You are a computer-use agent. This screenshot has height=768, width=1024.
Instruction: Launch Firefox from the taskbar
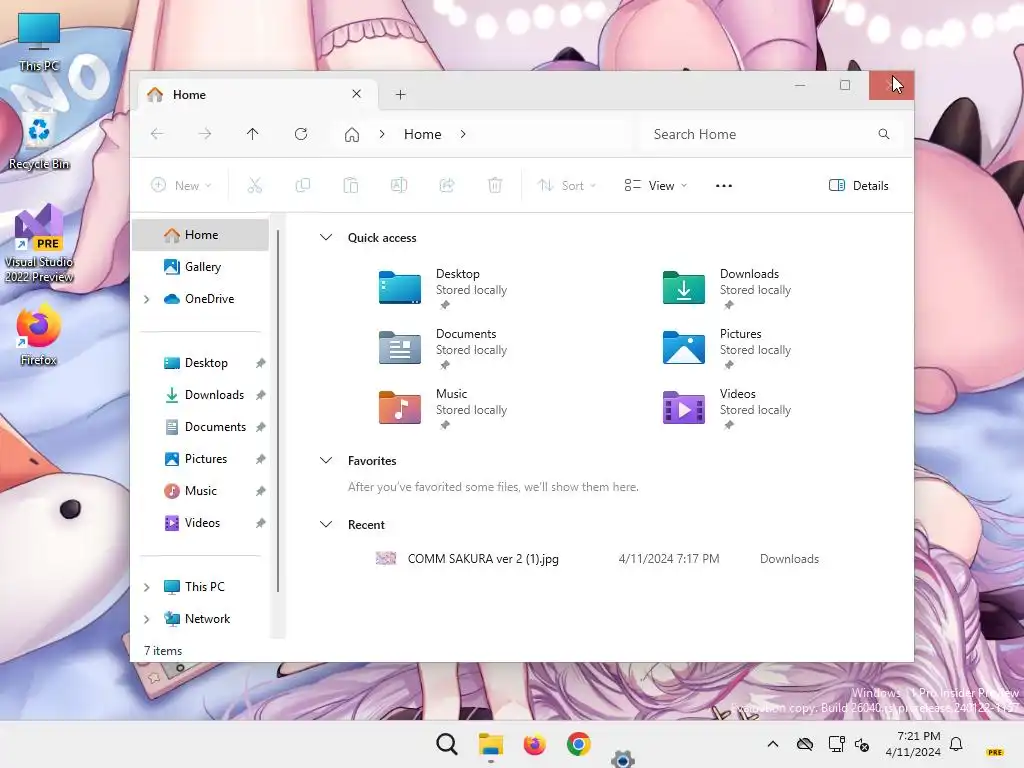534,744
